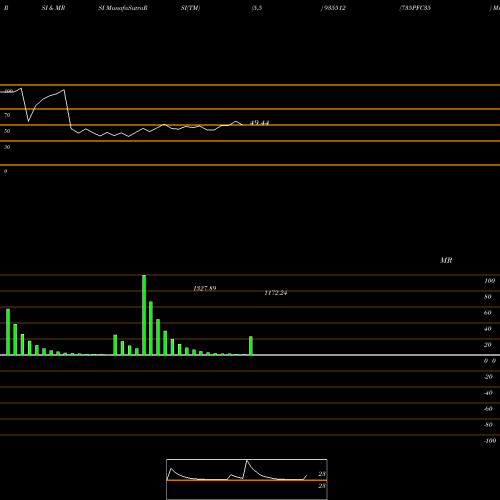Screen dimensions: 500x500
Task: Click the 'SI & MR' header text
Action: [x=53, y=8]
